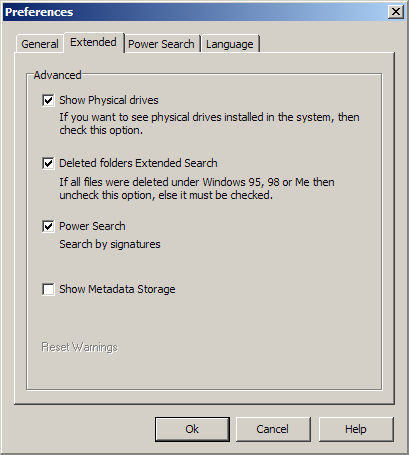Click the Reset Warnings link
Image resolution: width=409 pixels, height=455 pixels.
click(80, 347)
